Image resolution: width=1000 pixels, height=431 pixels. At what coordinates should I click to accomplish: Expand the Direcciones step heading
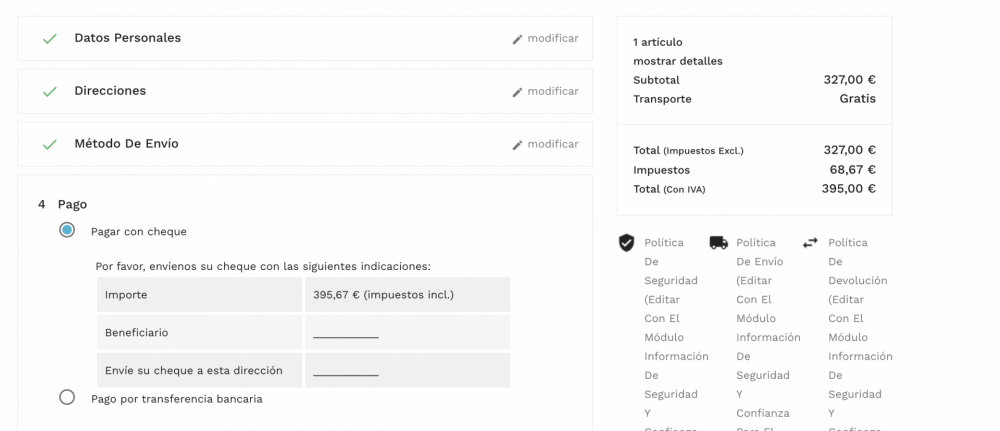click(x=110, y=91)
